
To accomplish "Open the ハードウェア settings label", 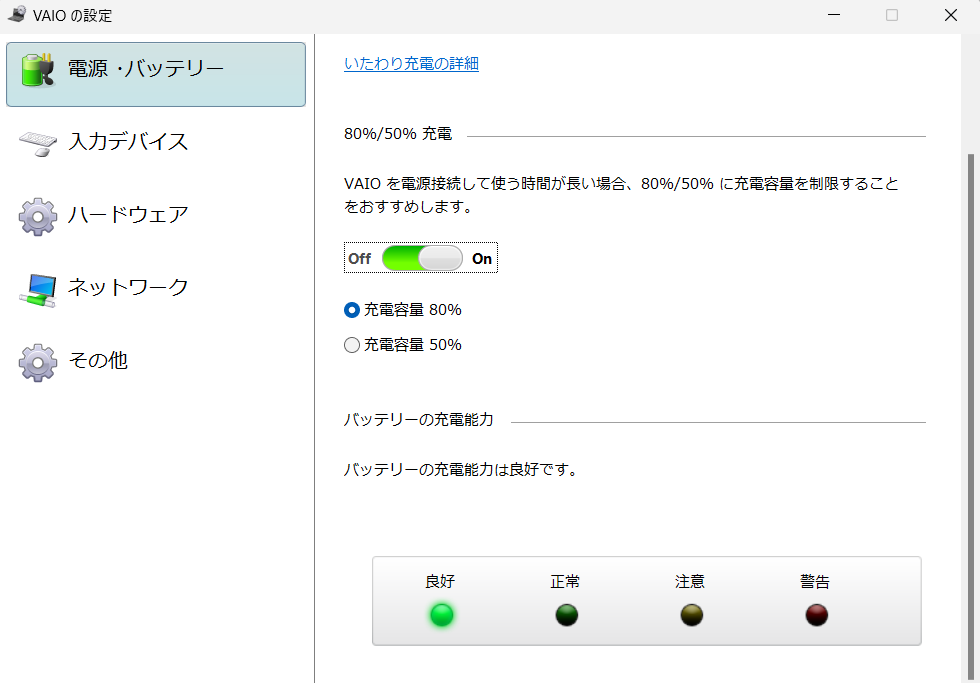I will 128,215.
